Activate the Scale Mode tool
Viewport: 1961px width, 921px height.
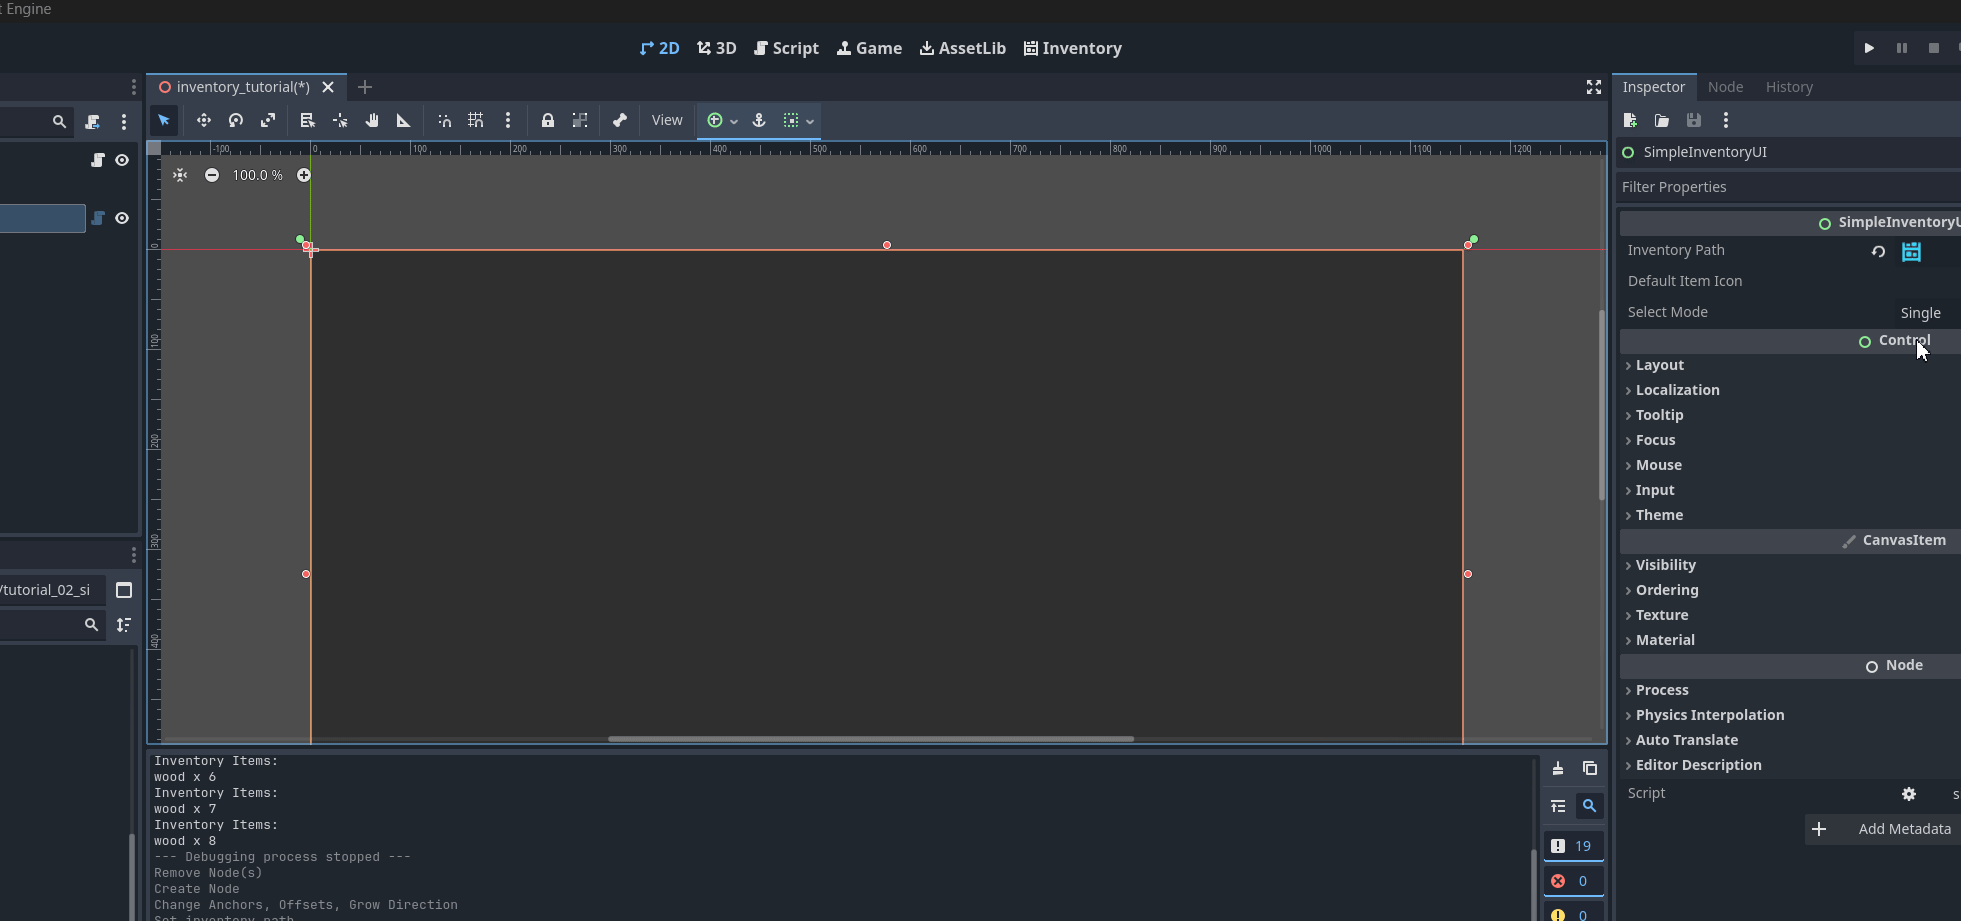(268, 120)
